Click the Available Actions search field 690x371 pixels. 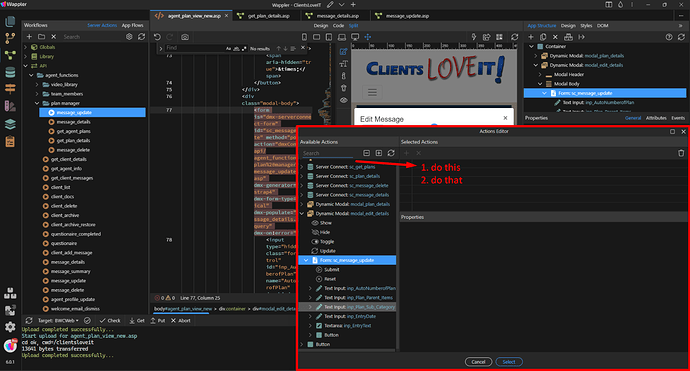click(x=328, y=153)
